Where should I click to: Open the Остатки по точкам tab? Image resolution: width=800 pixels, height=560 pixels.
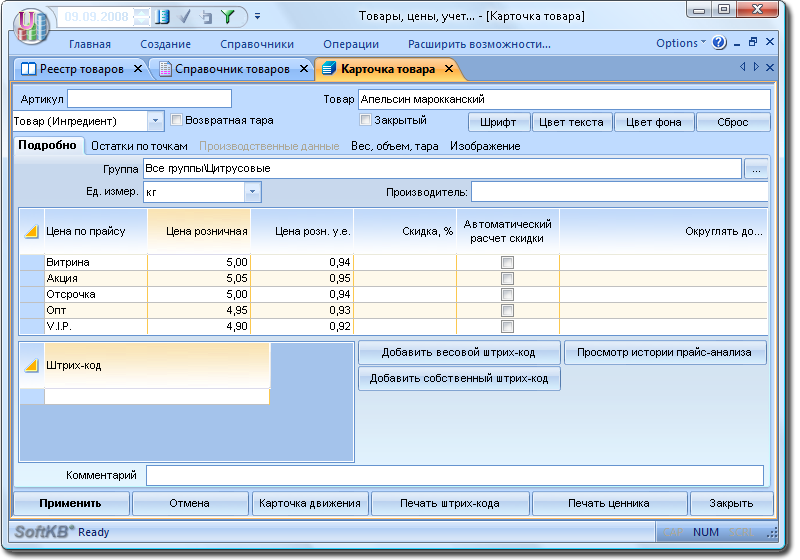(x=139, y=146)
